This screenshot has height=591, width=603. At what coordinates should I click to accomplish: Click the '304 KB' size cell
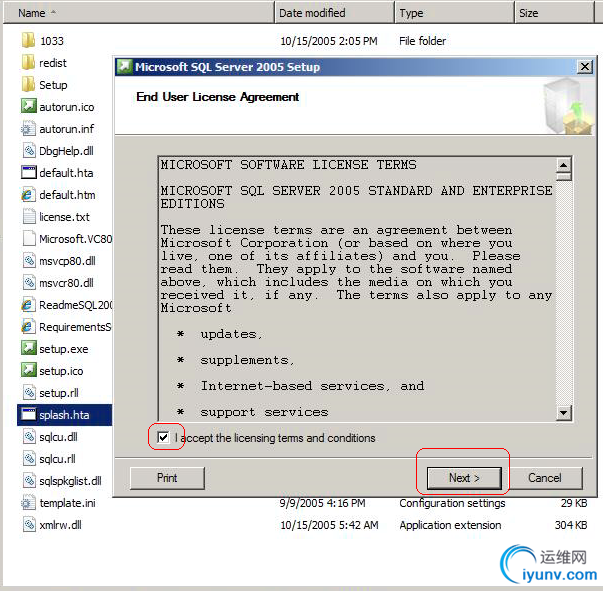571,525
